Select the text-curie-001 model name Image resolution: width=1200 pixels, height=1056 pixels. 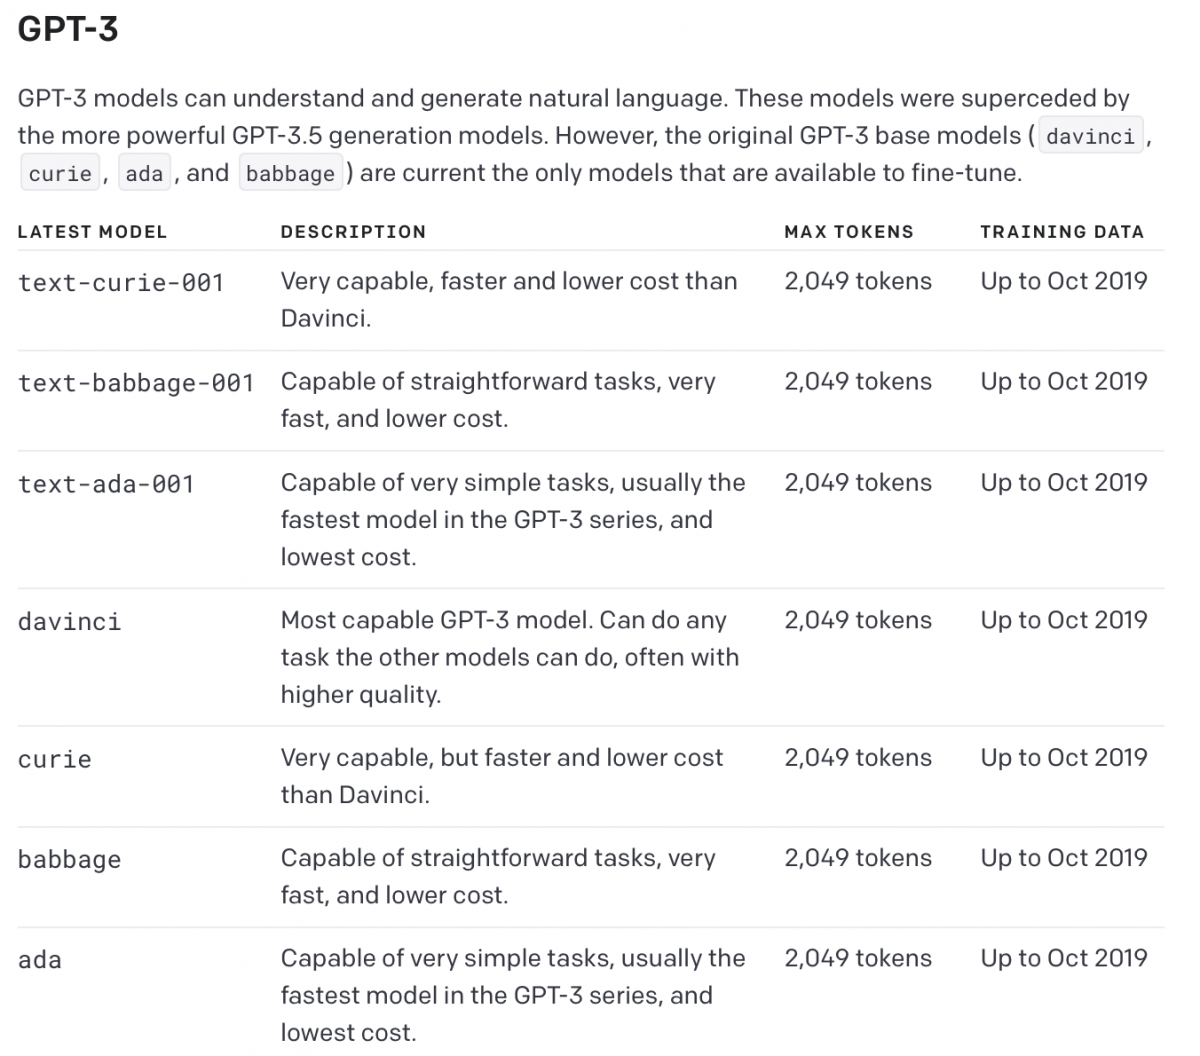tap(120, 283)
